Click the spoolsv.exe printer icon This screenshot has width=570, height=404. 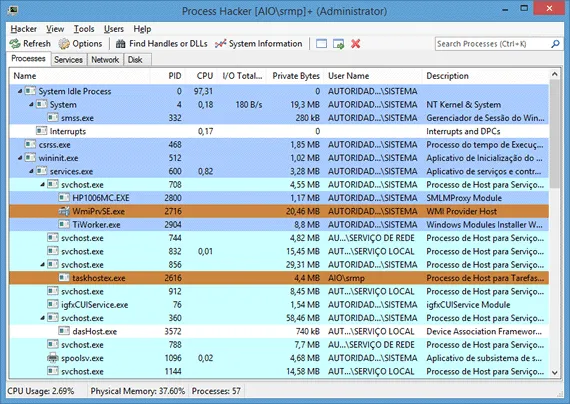pyautogui.click(x=53, y=358)
